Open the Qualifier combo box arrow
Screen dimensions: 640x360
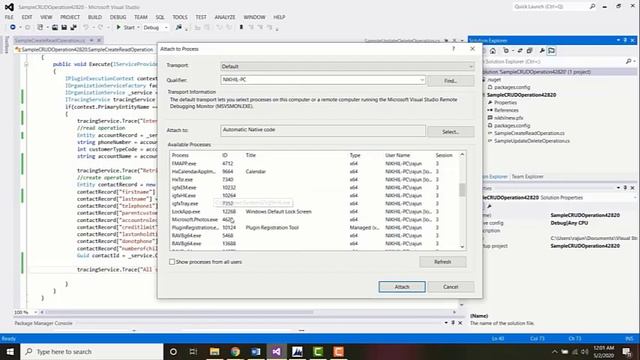(422, 80)
